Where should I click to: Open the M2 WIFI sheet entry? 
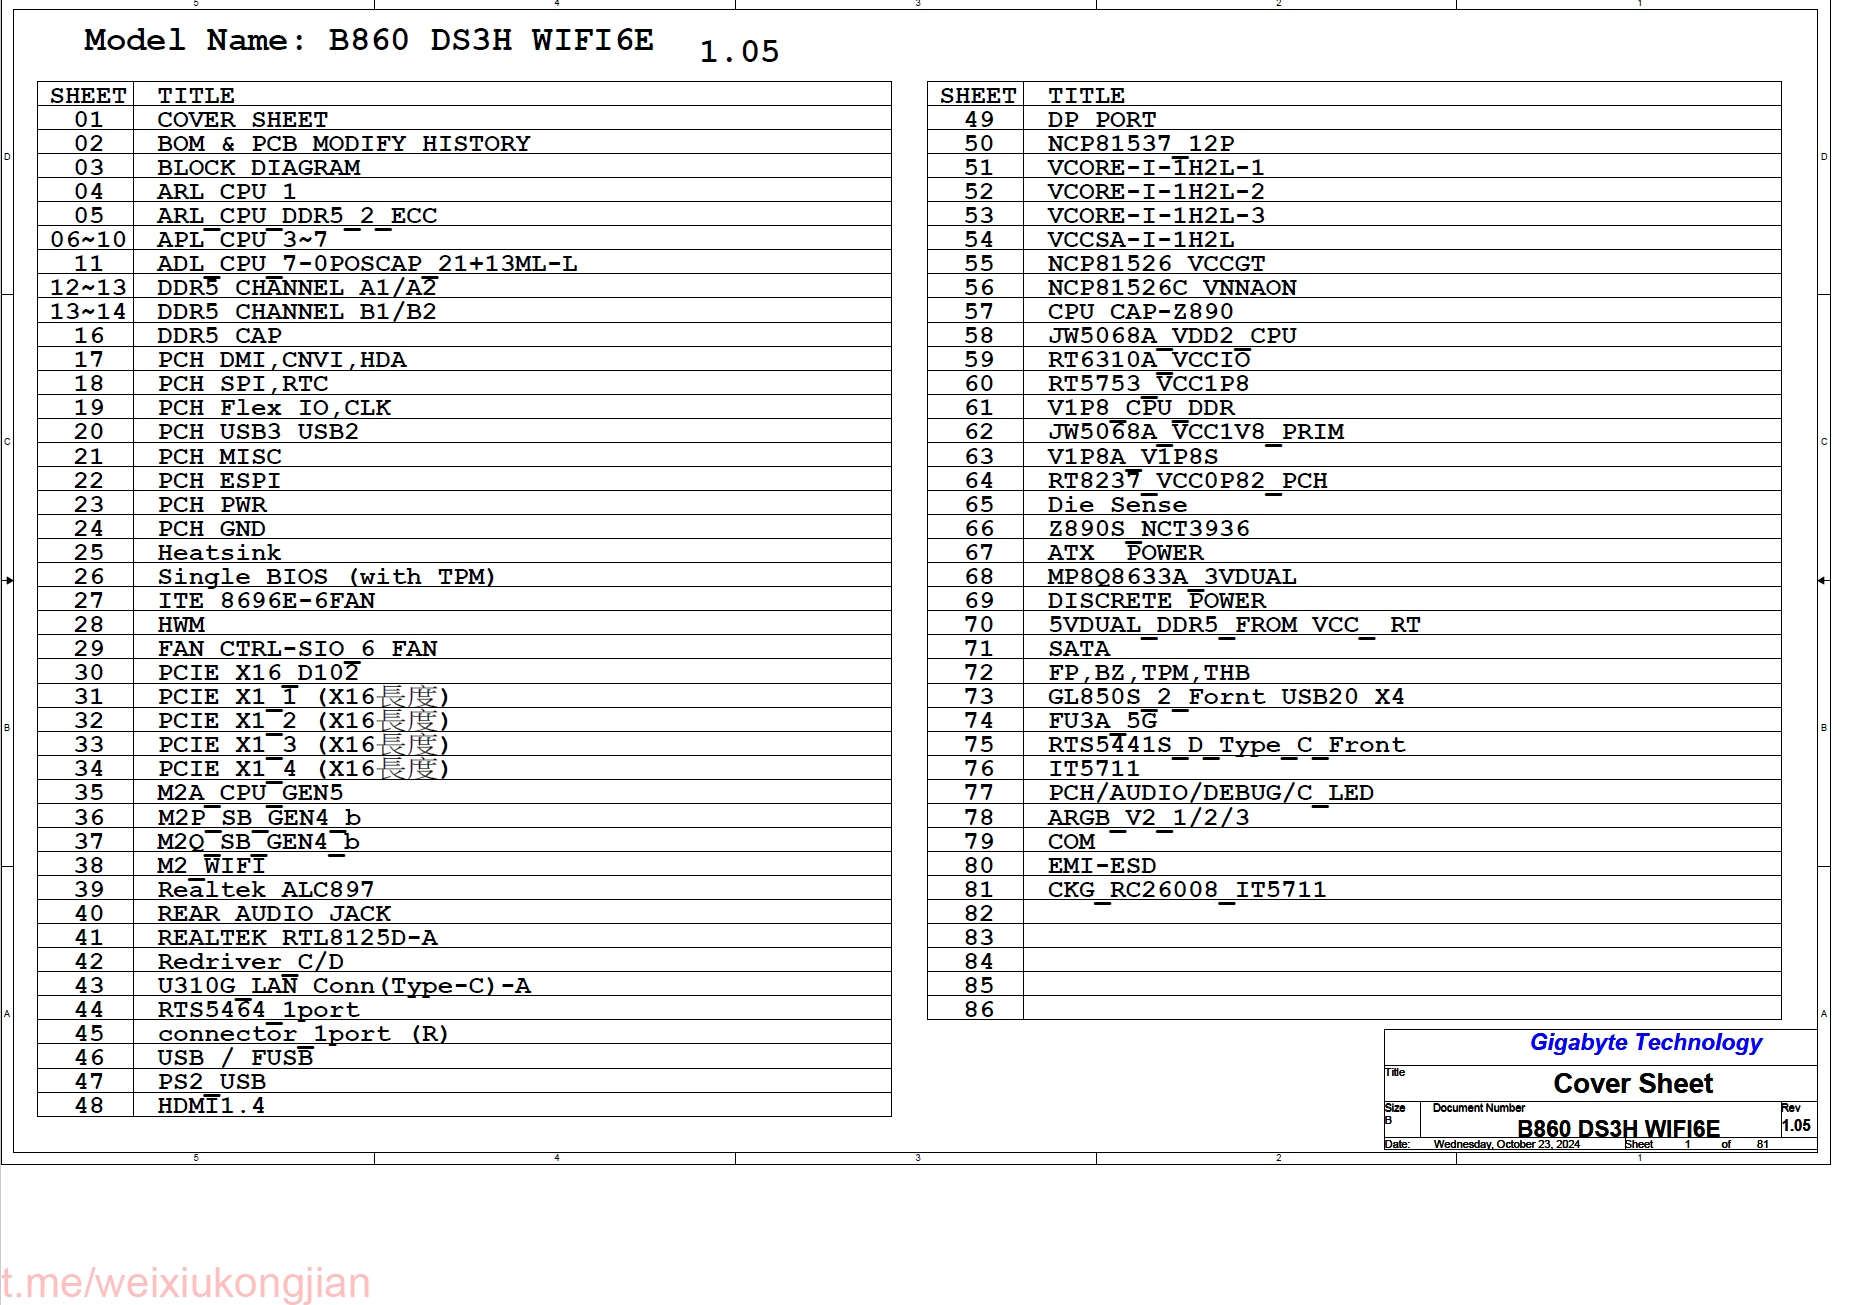[x=209, y=865]
